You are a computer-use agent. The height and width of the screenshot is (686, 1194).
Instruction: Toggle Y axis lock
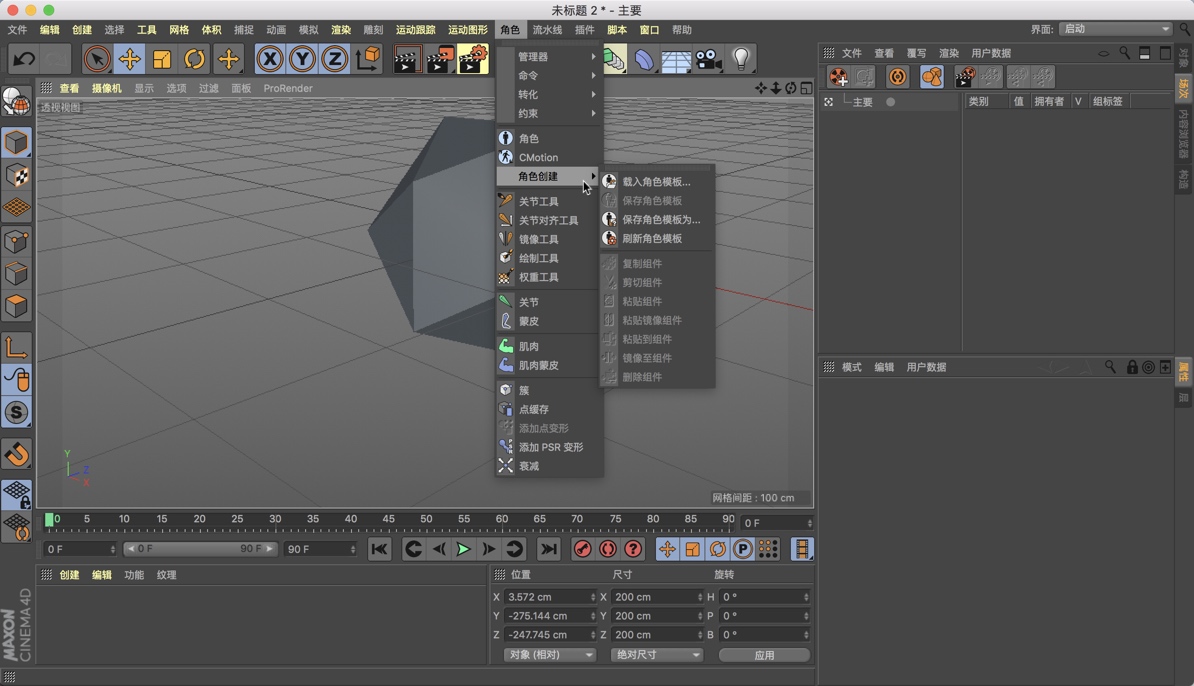[x=302, y=59]
